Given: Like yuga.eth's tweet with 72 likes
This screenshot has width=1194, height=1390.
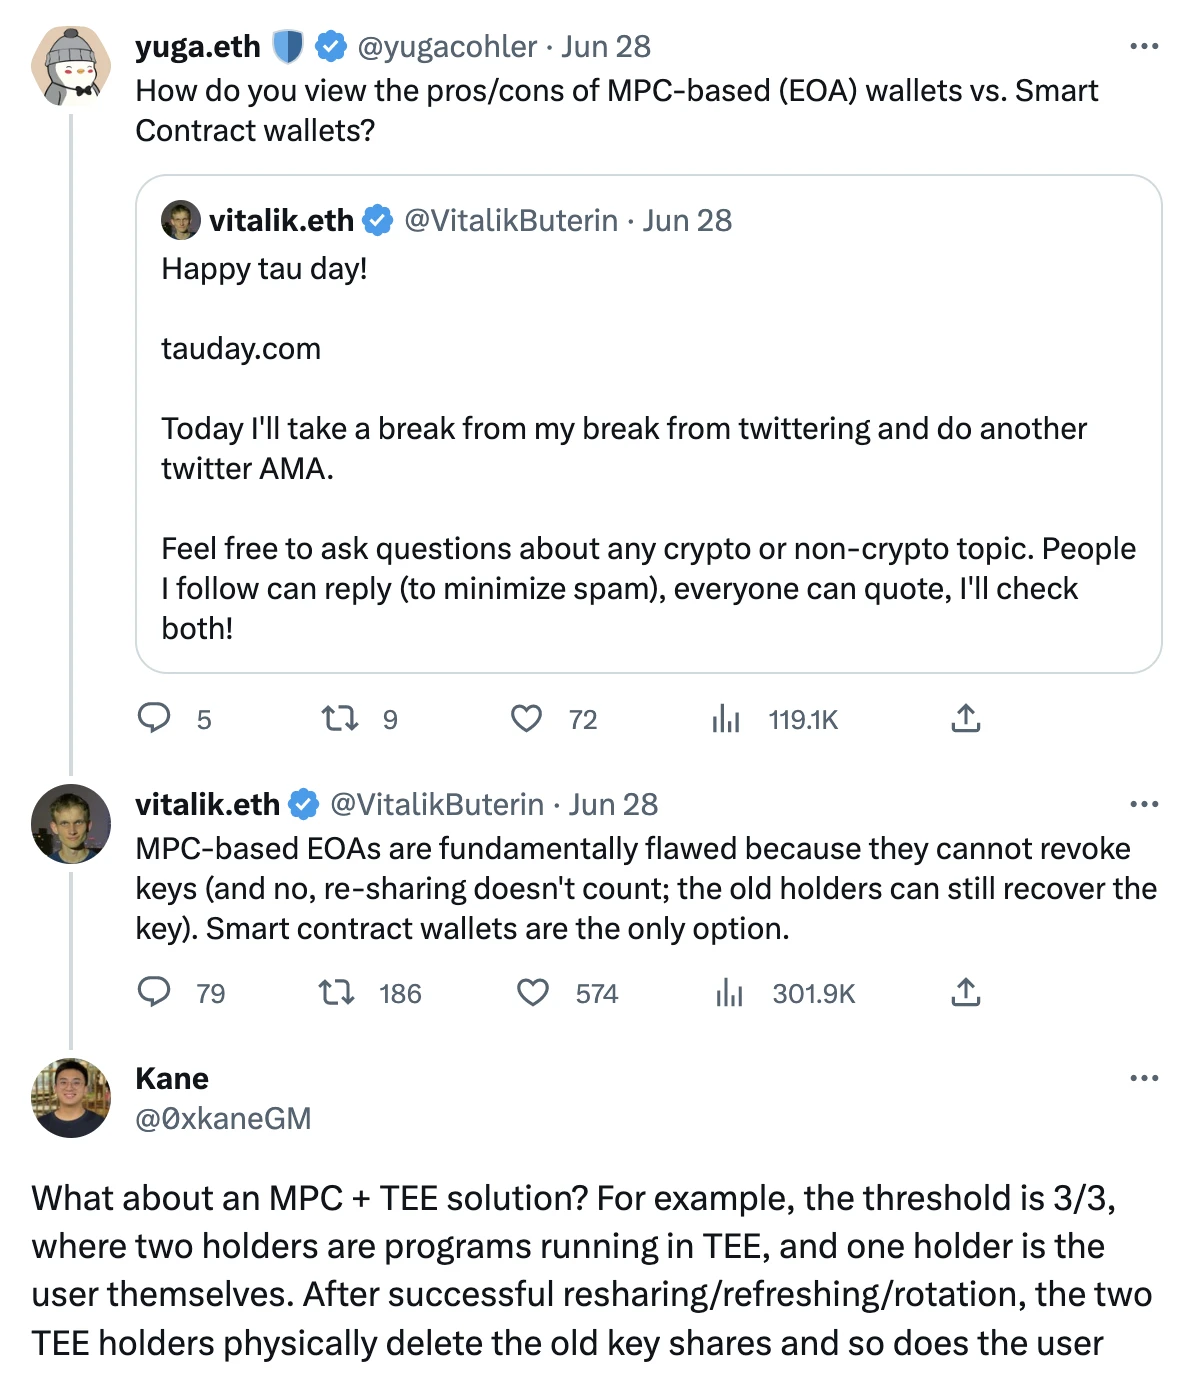Looking at the screenshot, I should pos(527,719).
